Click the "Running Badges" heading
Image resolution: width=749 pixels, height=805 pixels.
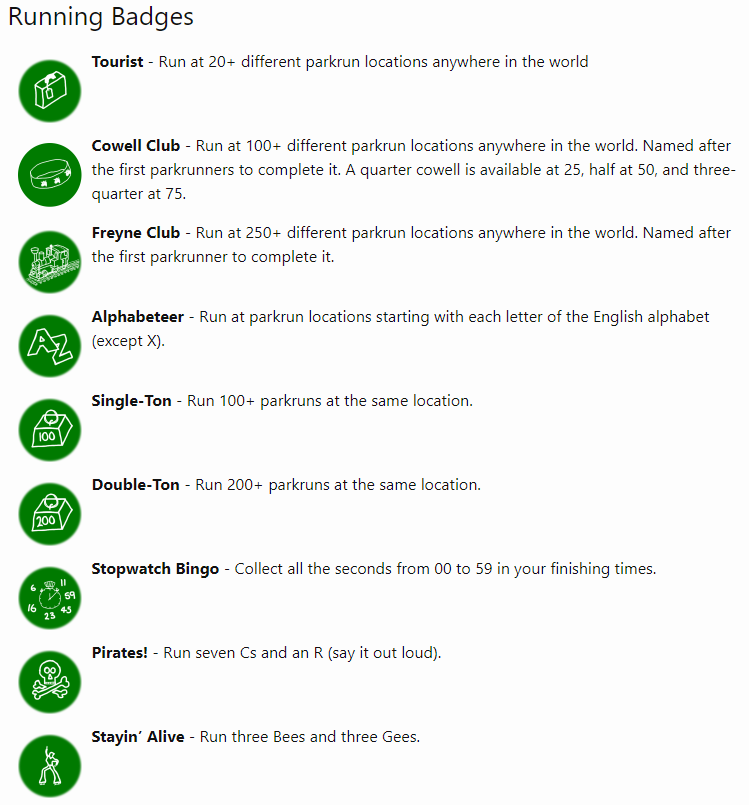point(101,18)
